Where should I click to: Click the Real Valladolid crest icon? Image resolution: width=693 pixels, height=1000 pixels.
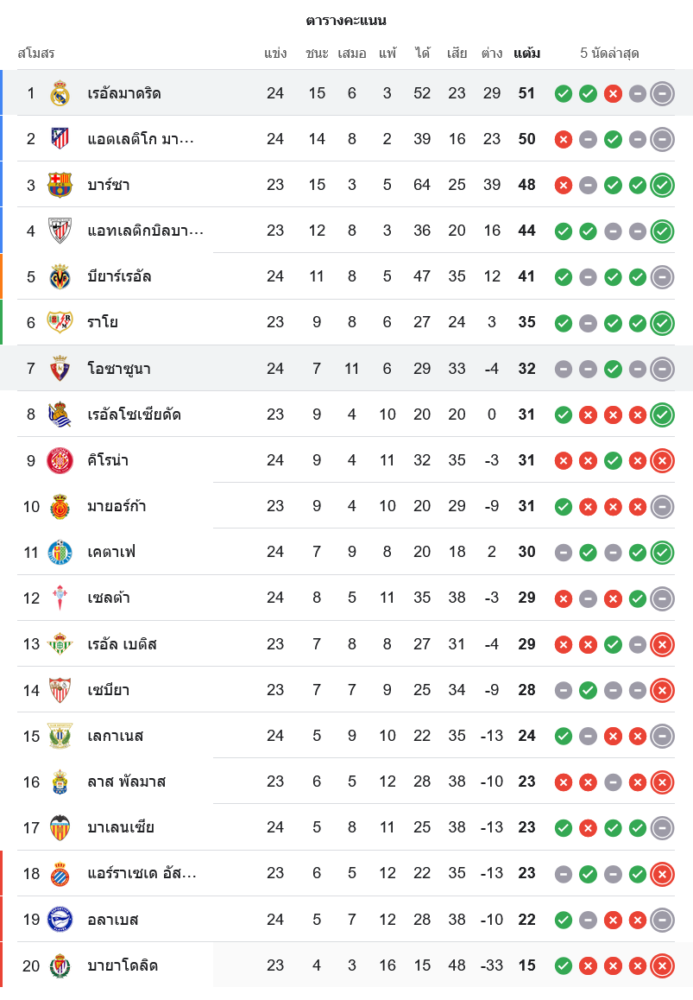point(60,966)
